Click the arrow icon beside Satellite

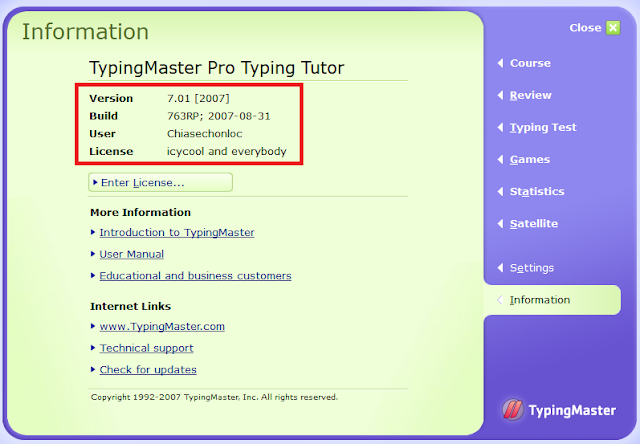point(500,224)
